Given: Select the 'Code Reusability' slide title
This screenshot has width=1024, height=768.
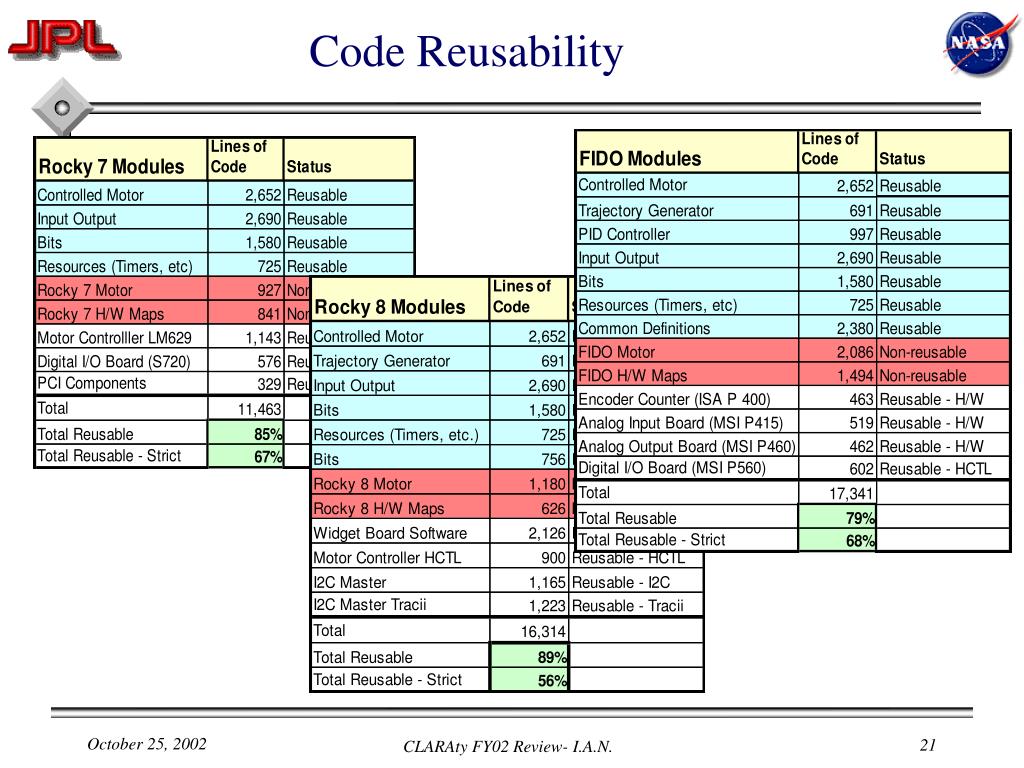Looking at the screenshot, I should tap(466, 52).
